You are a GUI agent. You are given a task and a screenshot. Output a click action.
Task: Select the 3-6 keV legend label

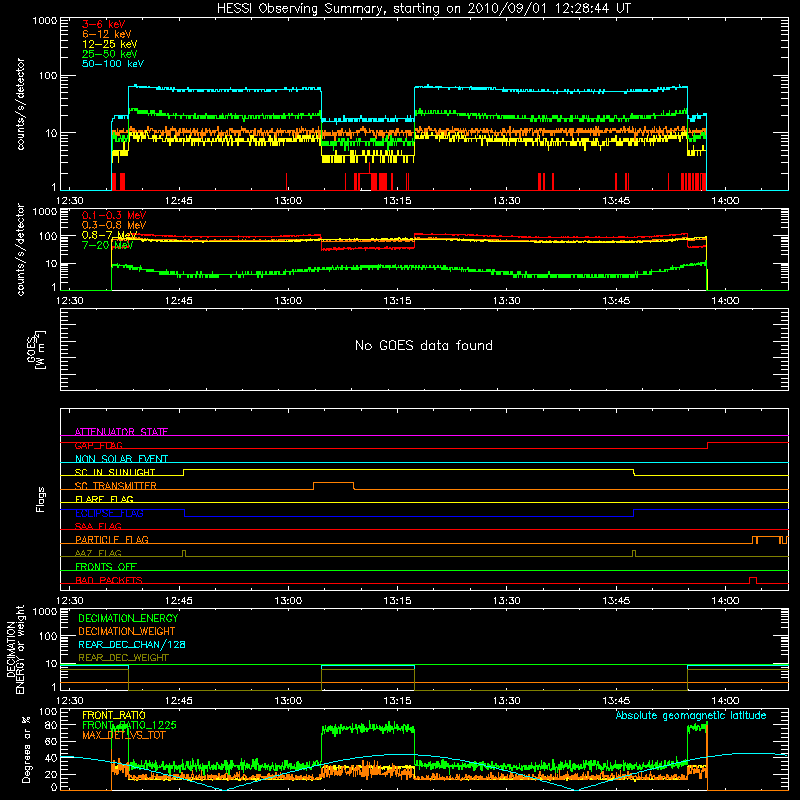104,24
